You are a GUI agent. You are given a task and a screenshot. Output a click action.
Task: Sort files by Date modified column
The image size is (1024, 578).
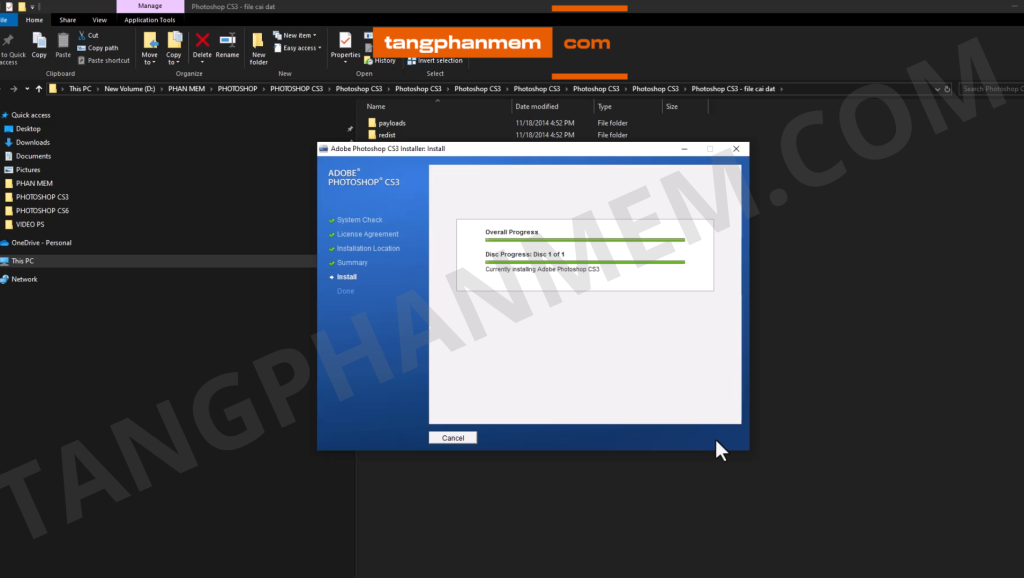tap(537, 106)
